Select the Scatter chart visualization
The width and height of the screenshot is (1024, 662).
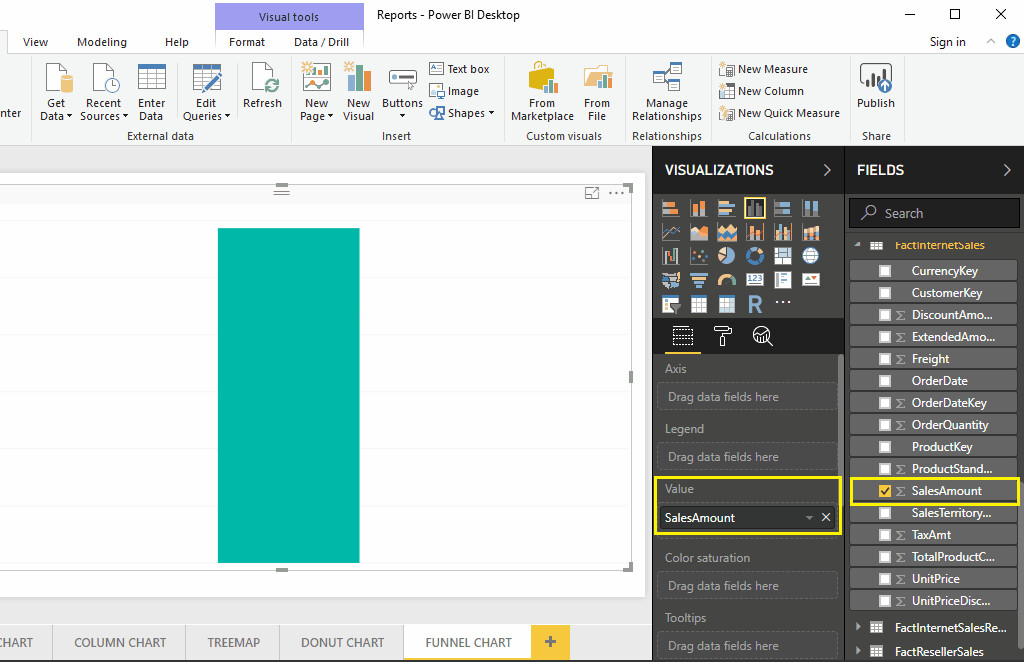[x=699, y=256]
